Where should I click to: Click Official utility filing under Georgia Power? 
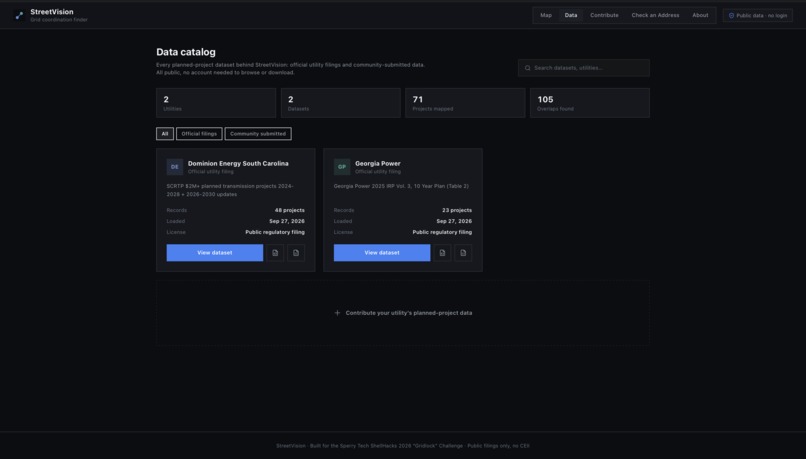378,172
